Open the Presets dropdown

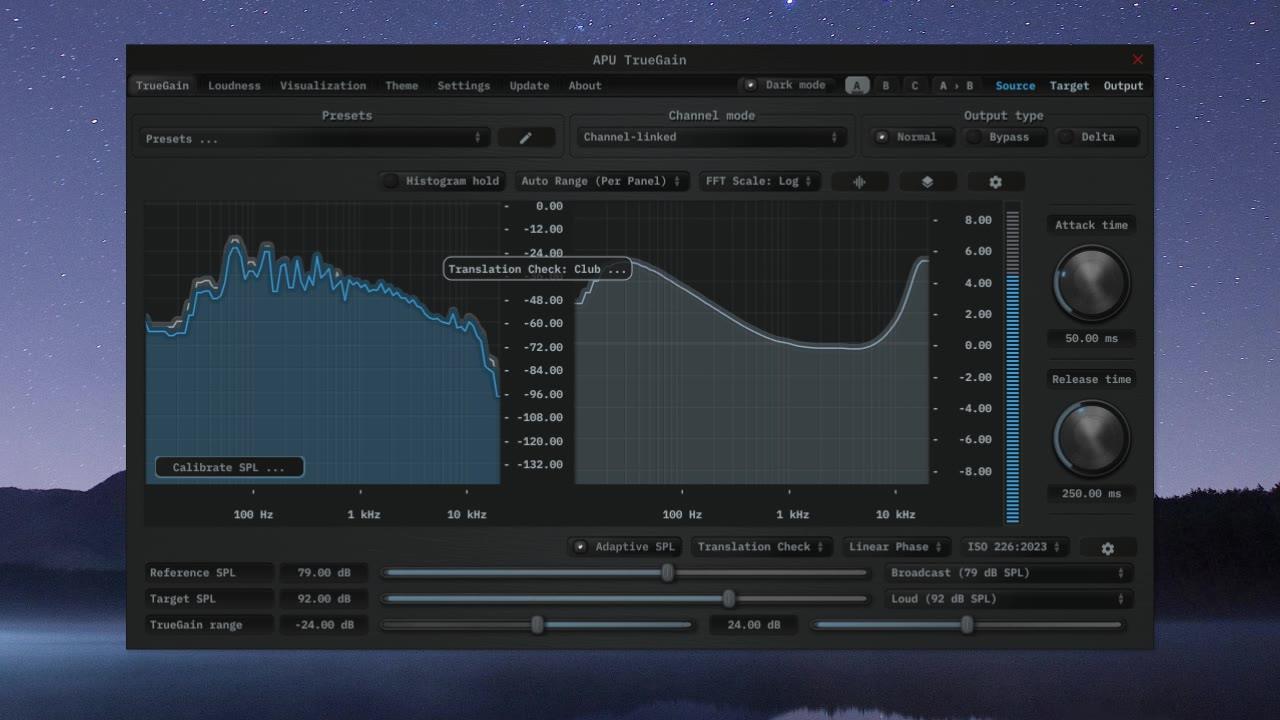(314, 138)
